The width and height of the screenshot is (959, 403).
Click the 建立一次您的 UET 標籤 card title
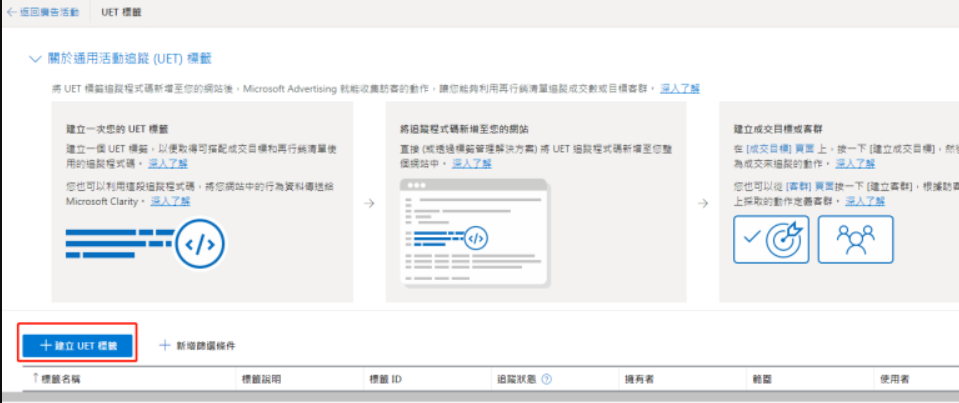coord(117,129)
